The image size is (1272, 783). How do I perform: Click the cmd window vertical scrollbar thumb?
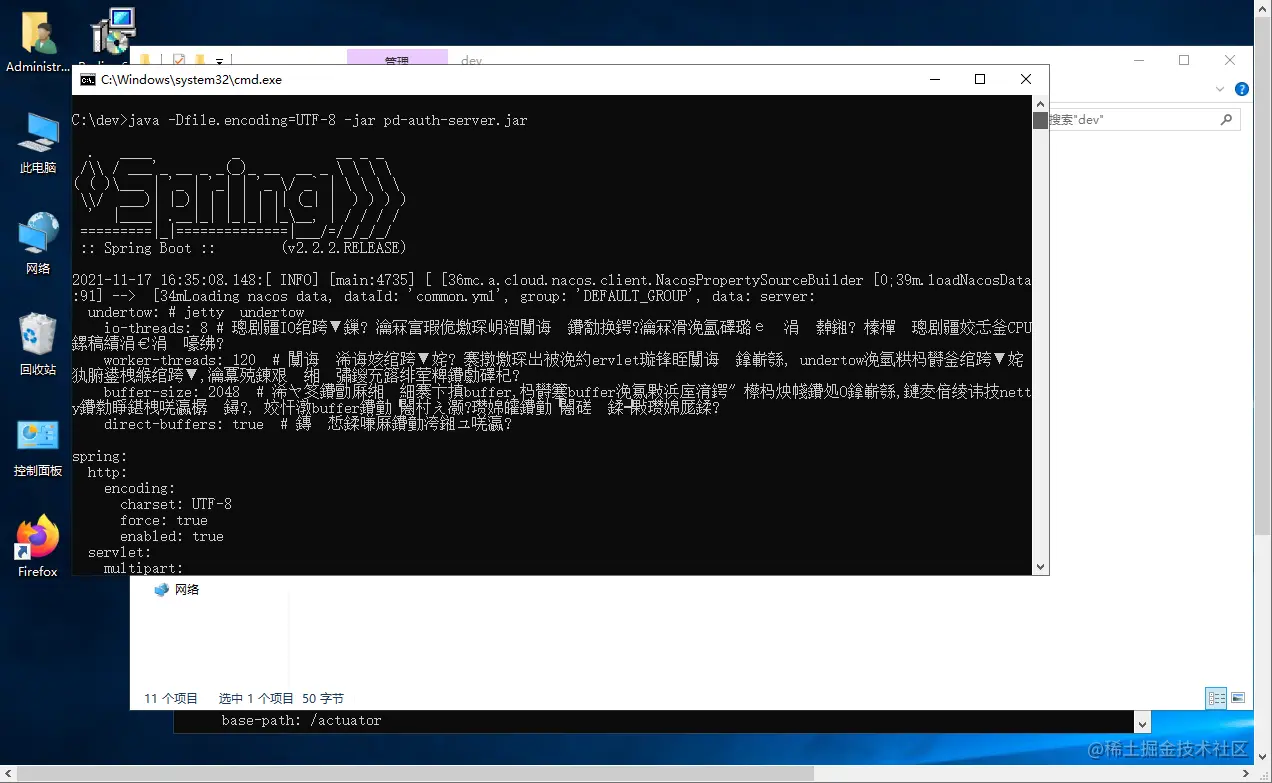pyautogui.click(x=1040, y=121)
